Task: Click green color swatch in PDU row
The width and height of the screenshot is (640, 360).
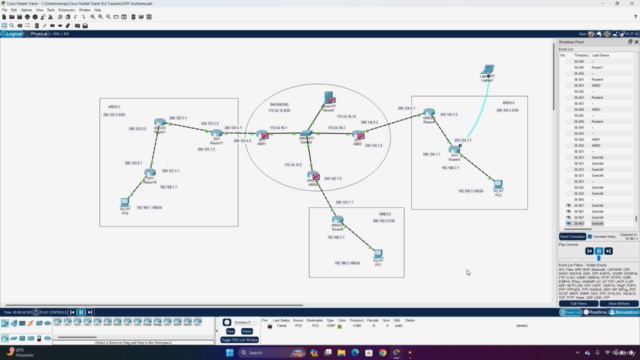Action: pos(340,326)
